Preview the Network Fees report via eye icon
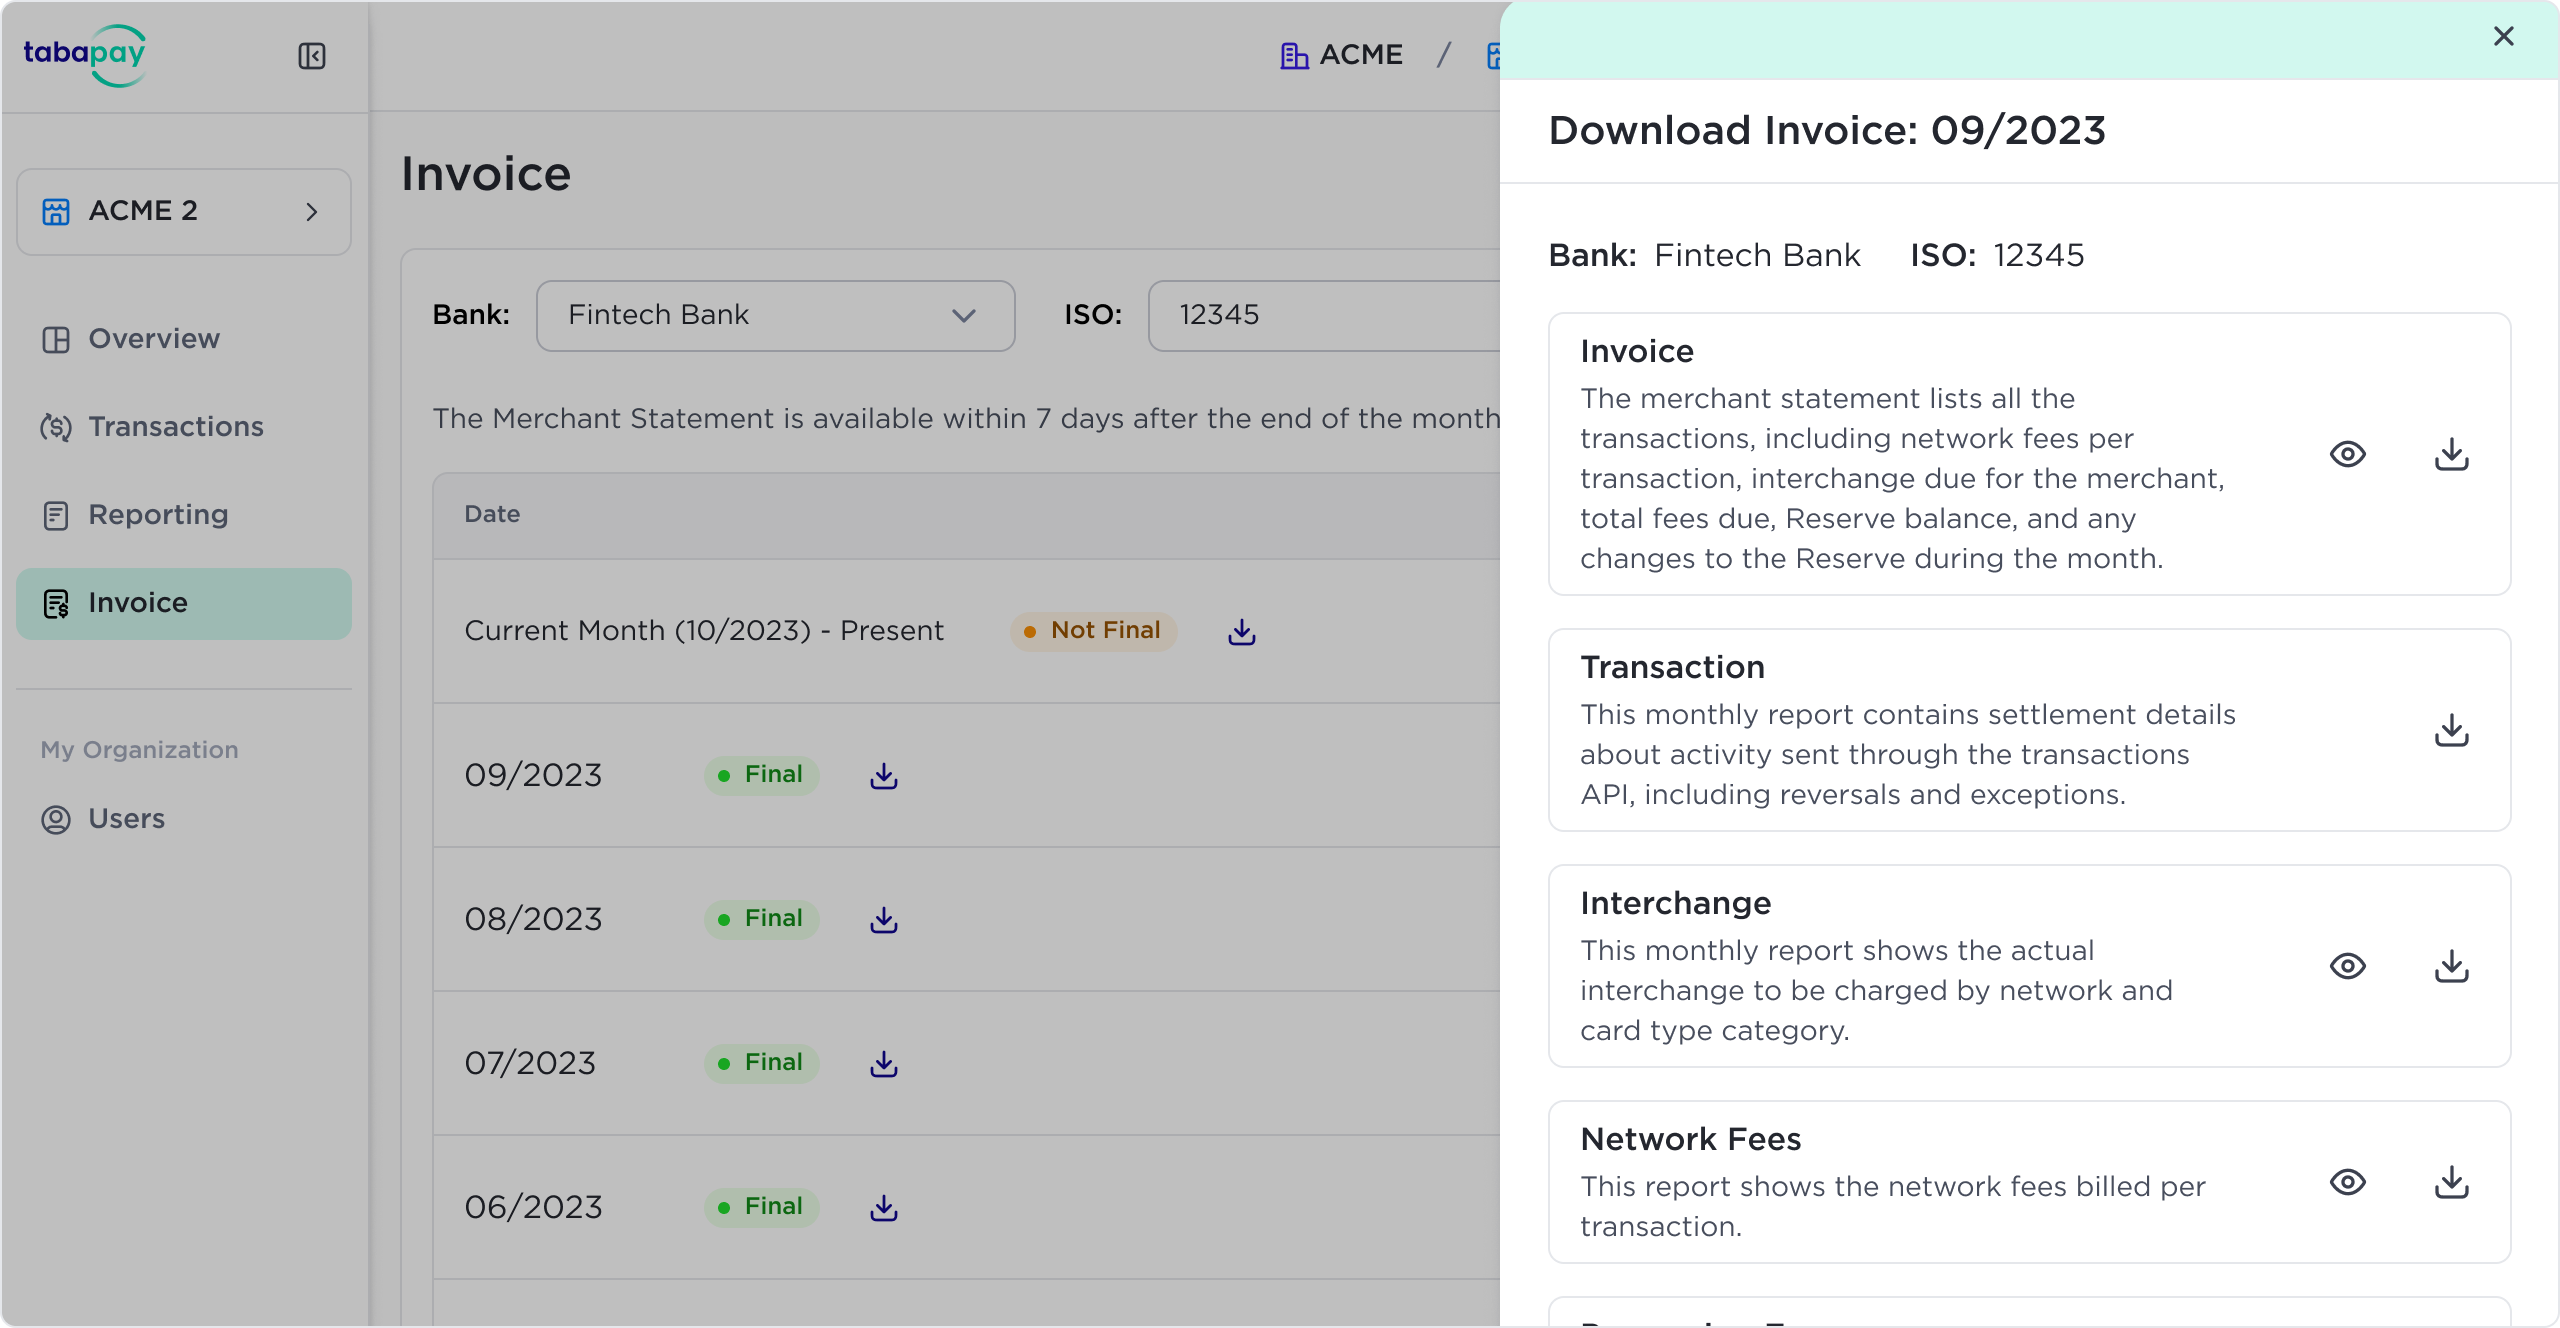This screenshot has width=2560, height=1328. [2347, 1182]
